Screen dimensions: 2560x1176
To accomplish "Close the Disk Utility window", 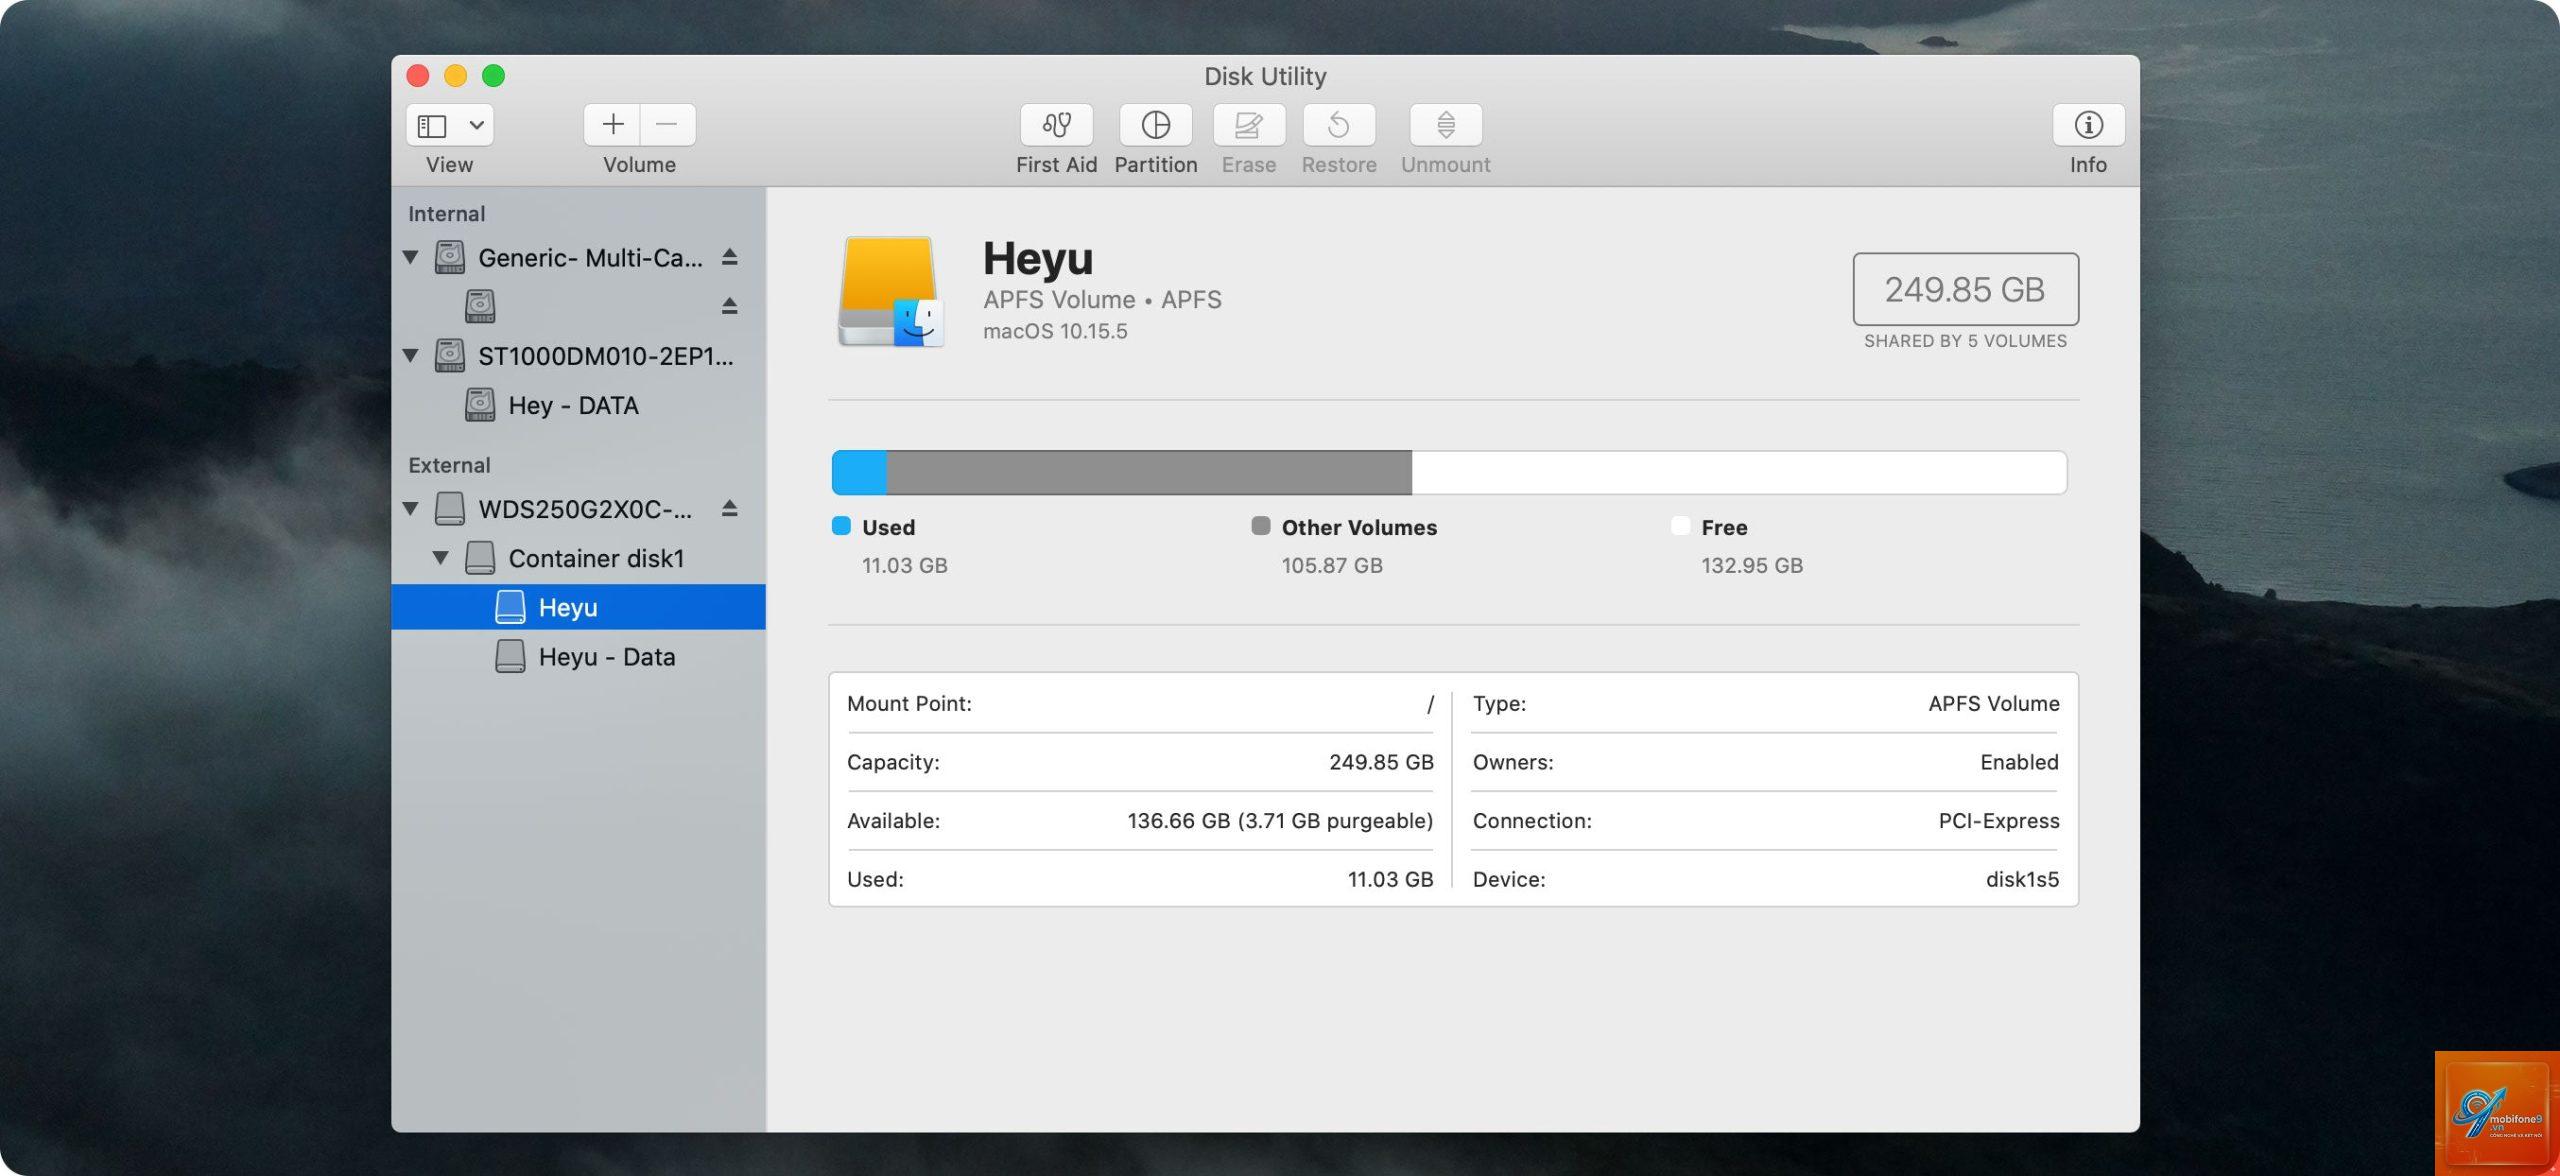I will click(x=418, y=76).
